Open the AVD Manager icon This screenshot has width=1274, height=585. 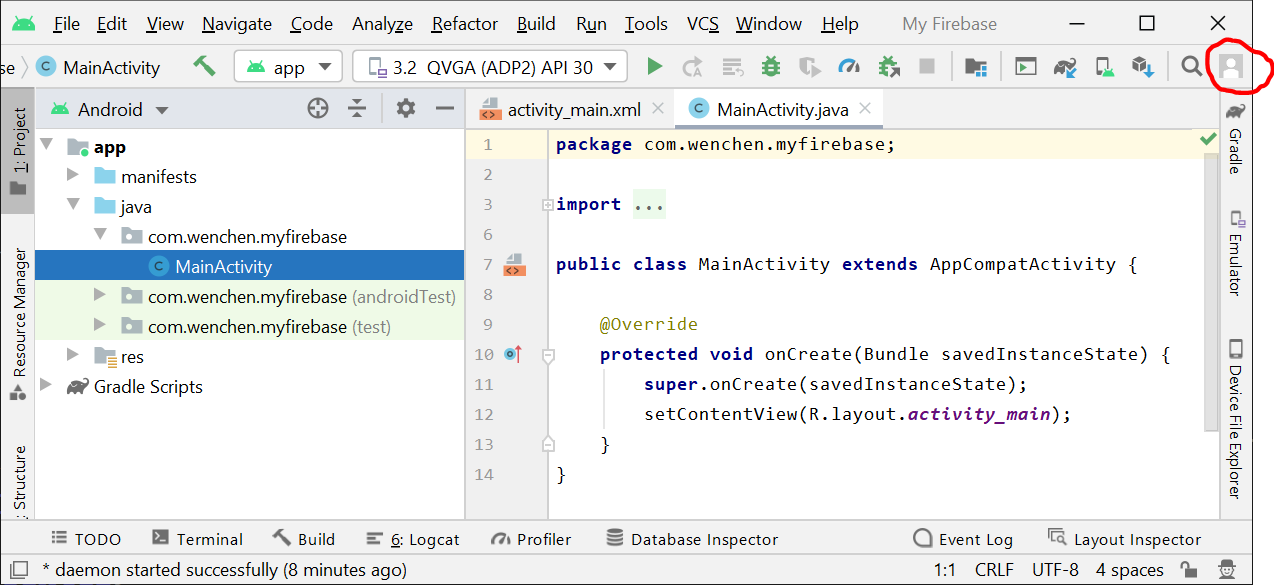(x=1104, y=67)
